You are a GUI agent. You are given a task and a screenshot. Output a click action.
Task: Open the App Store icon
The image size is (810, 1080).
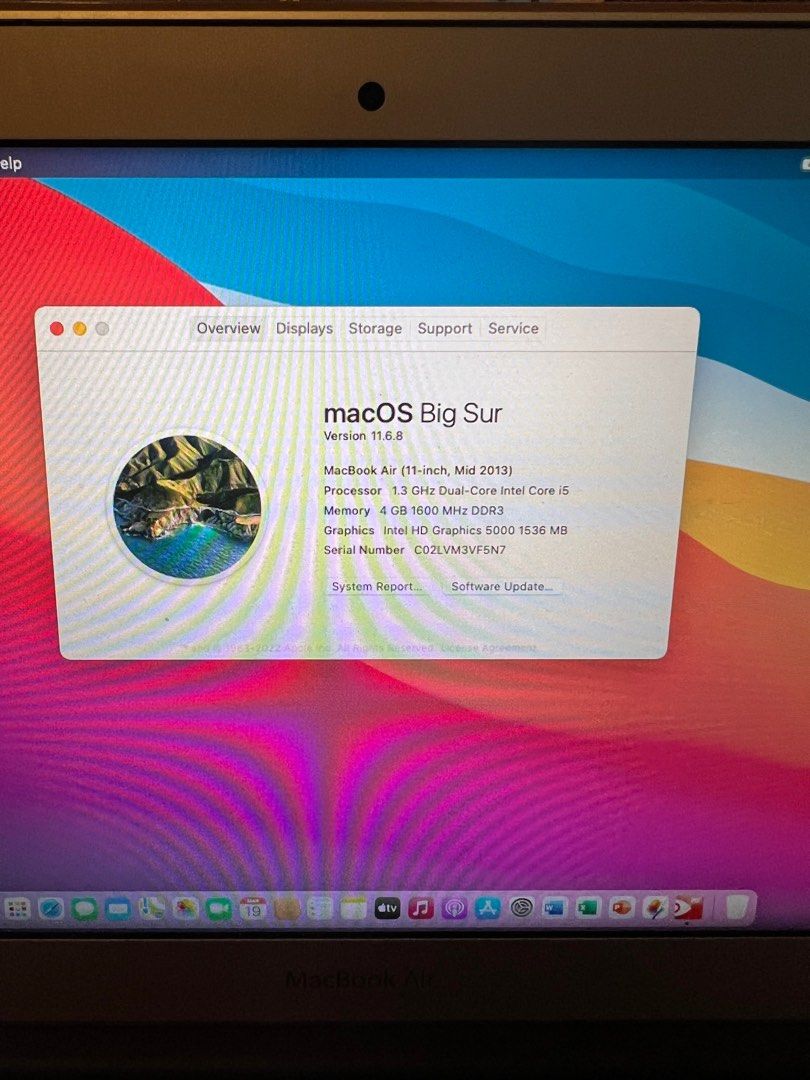pyautogui.click(x=488, y=909)
